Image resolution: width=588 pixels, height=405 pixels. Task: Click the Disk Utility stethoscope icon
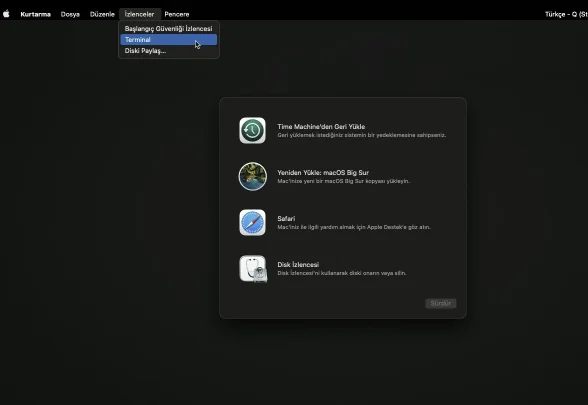click(253, 269)
